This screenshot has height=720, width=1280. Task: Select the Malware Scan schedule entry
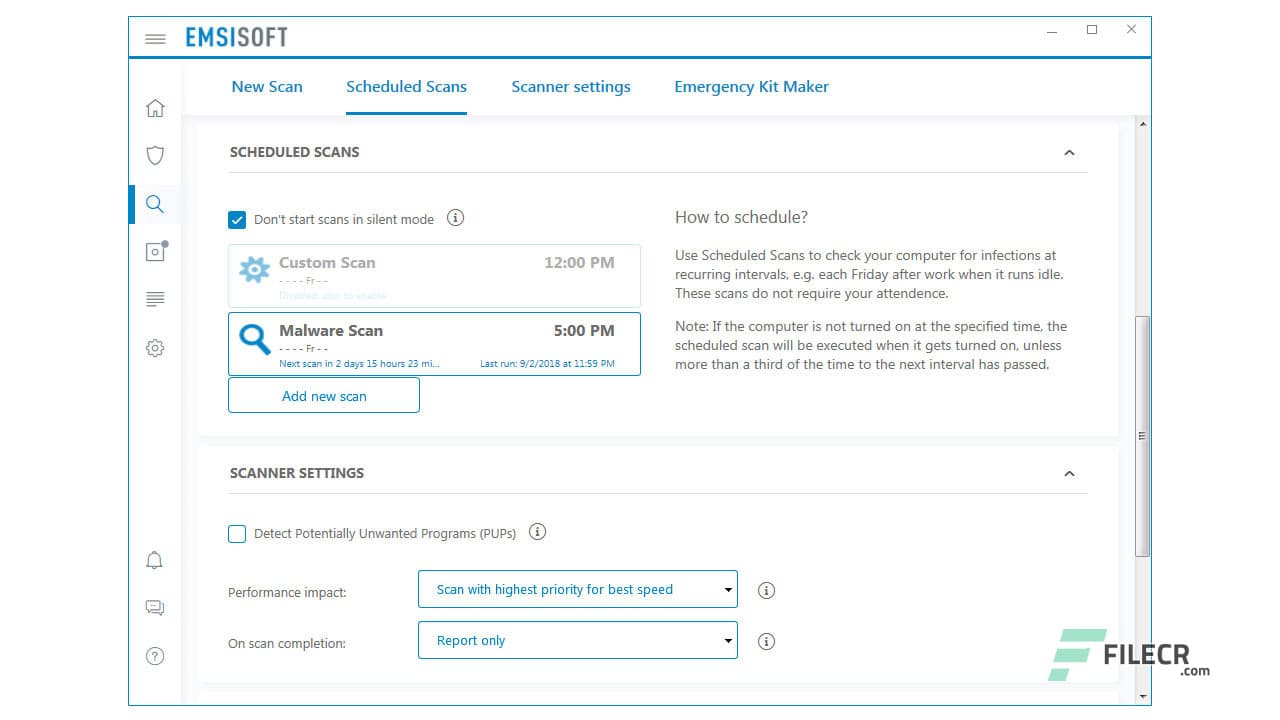pos(434,344)
